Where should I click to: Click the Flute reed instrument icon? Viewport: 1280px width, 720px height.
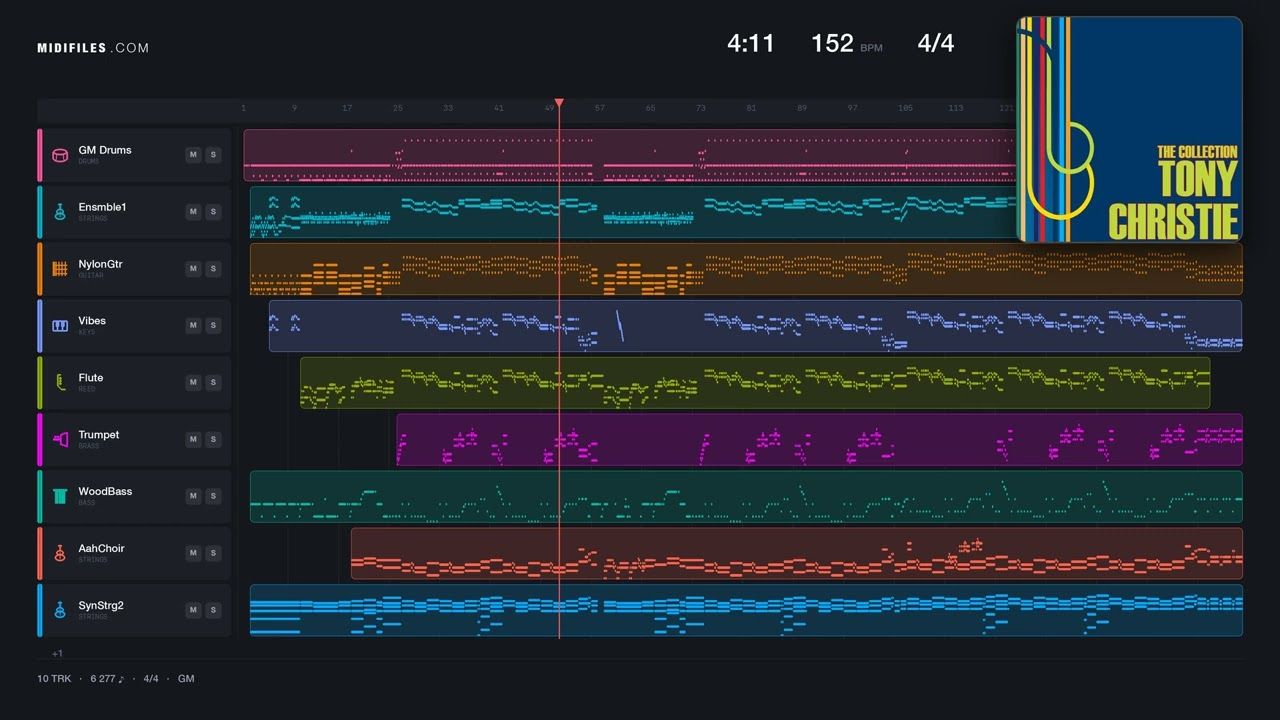[x=60, y=383]
